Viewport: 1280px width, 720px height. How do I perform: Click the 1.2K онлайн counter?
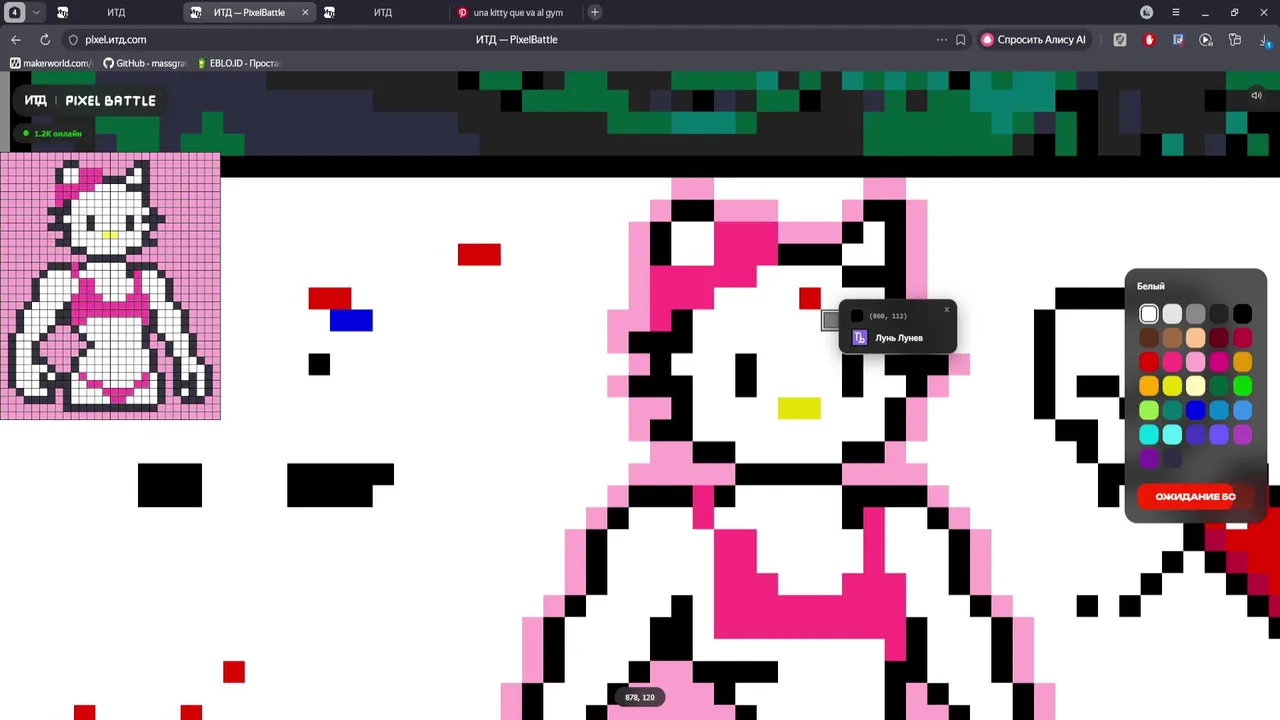tap(52, 133)
